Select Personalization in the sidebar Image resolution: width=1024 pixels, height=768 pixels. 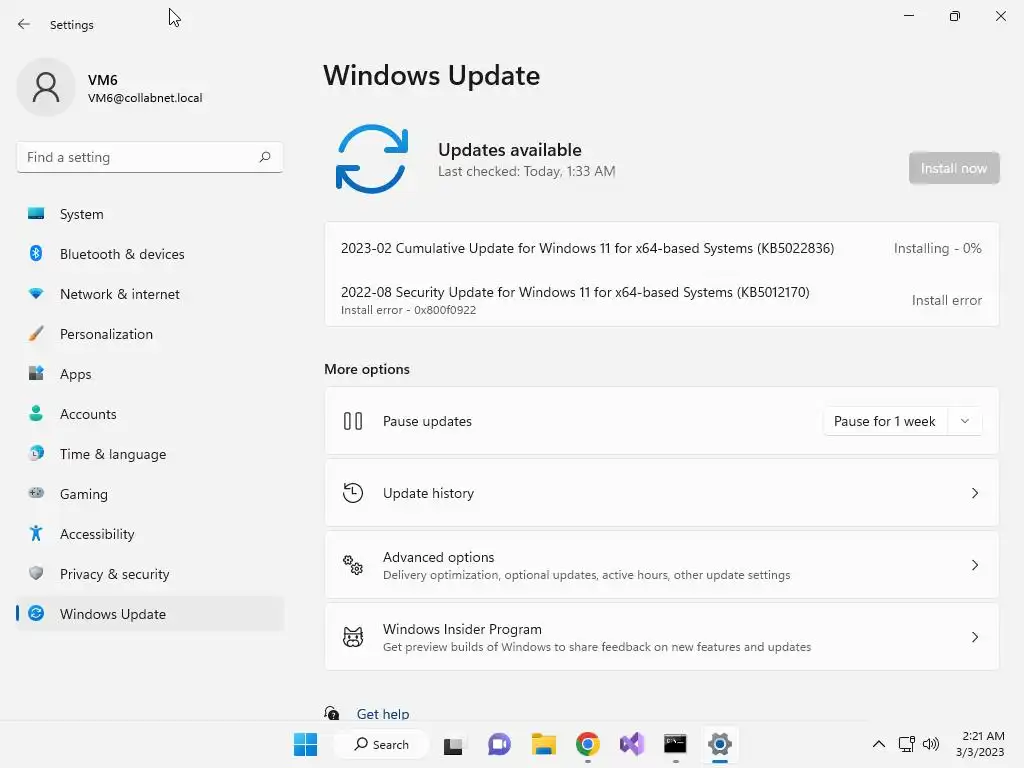click(150, 334)
